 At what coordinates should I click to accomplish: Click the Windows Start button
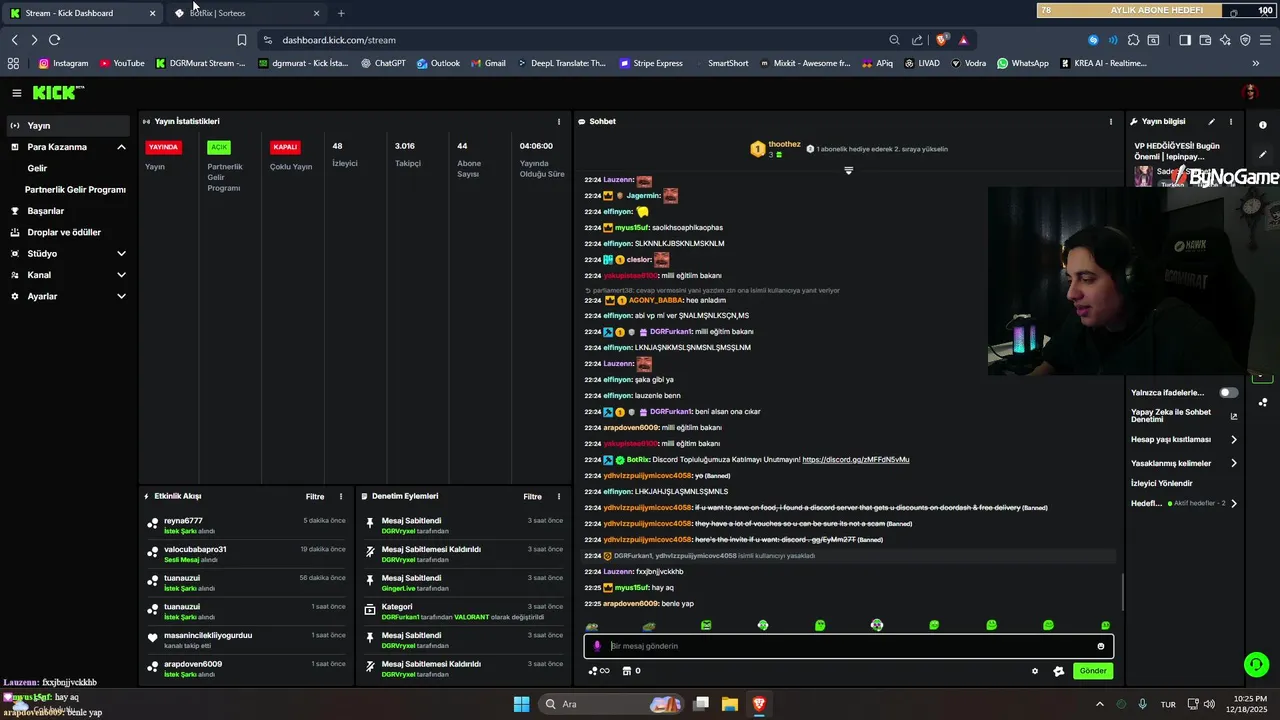tap(522, 704)
